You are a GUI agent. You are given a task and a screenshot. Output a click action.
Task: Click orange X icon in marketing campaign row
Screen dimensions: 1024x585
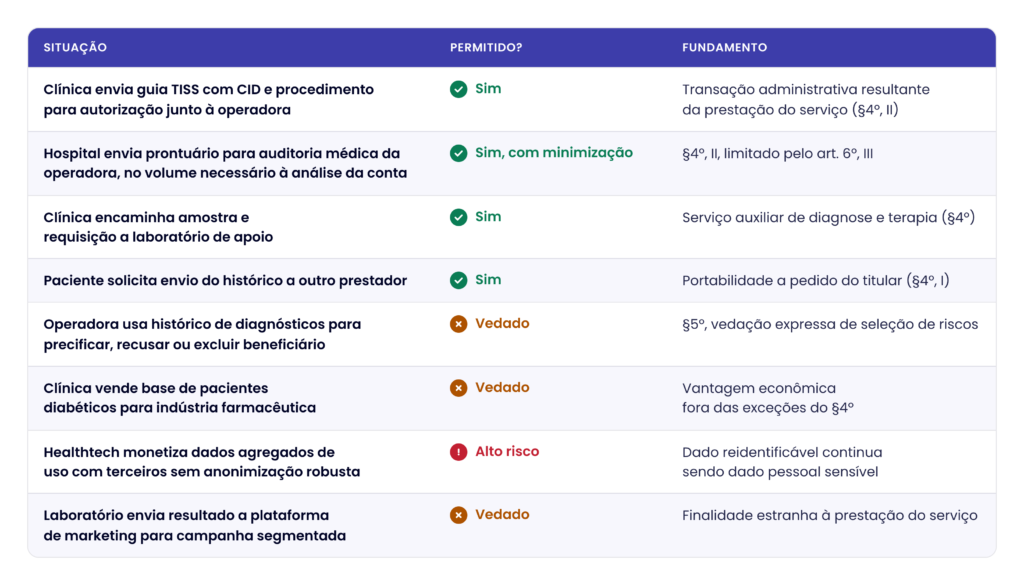pos(458,515)
